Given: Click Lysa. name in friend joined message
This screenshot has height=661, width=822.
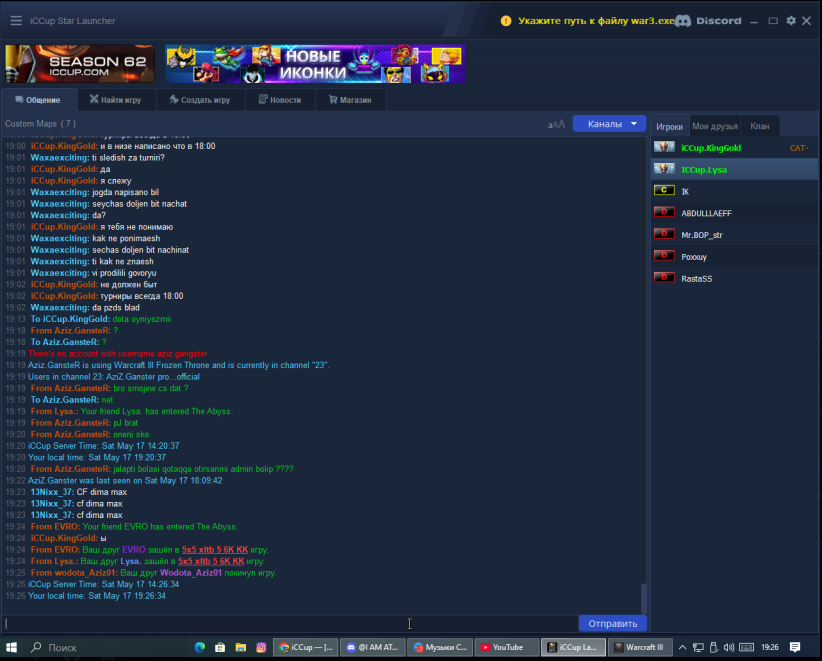Looking at the screenshot, I should 131,561.
